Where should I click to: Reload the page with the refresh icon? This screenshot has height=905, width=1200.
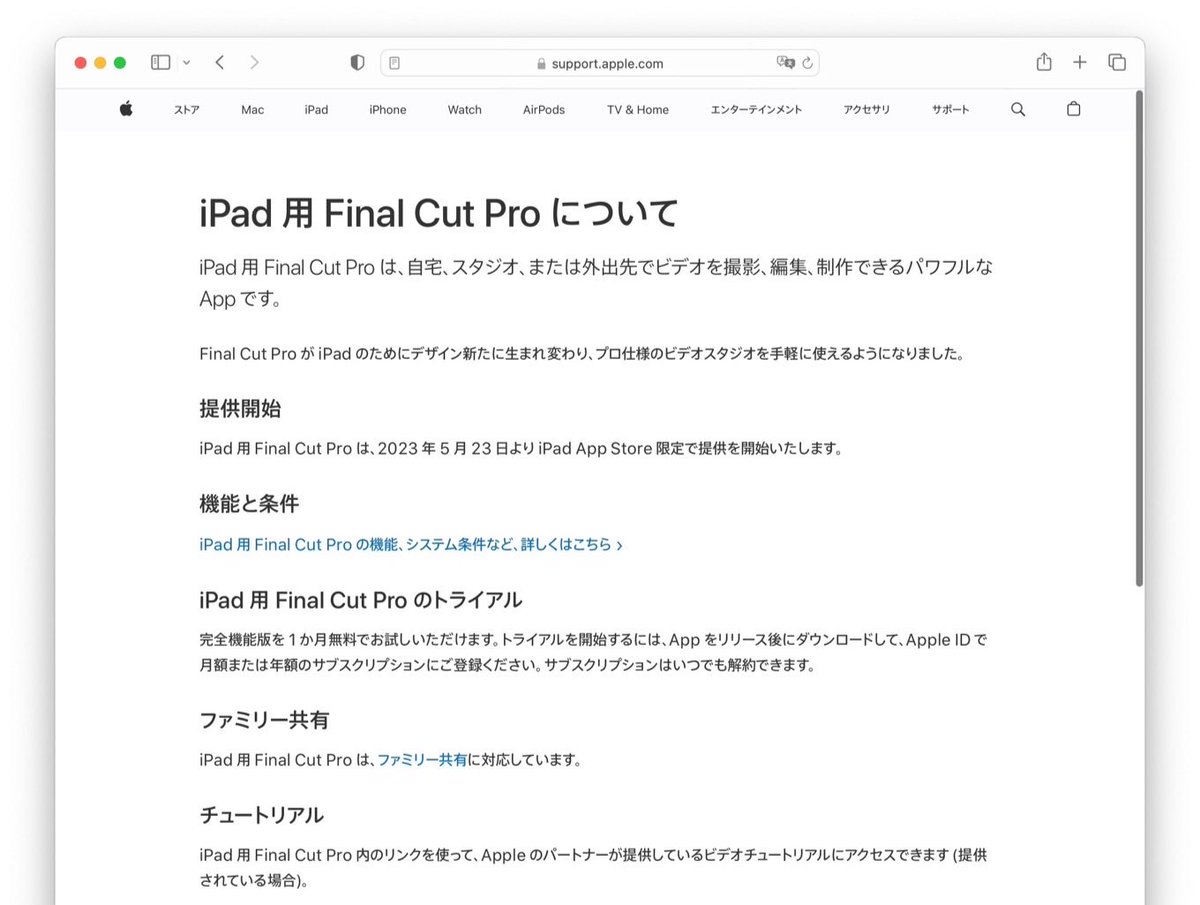[808, 62]
